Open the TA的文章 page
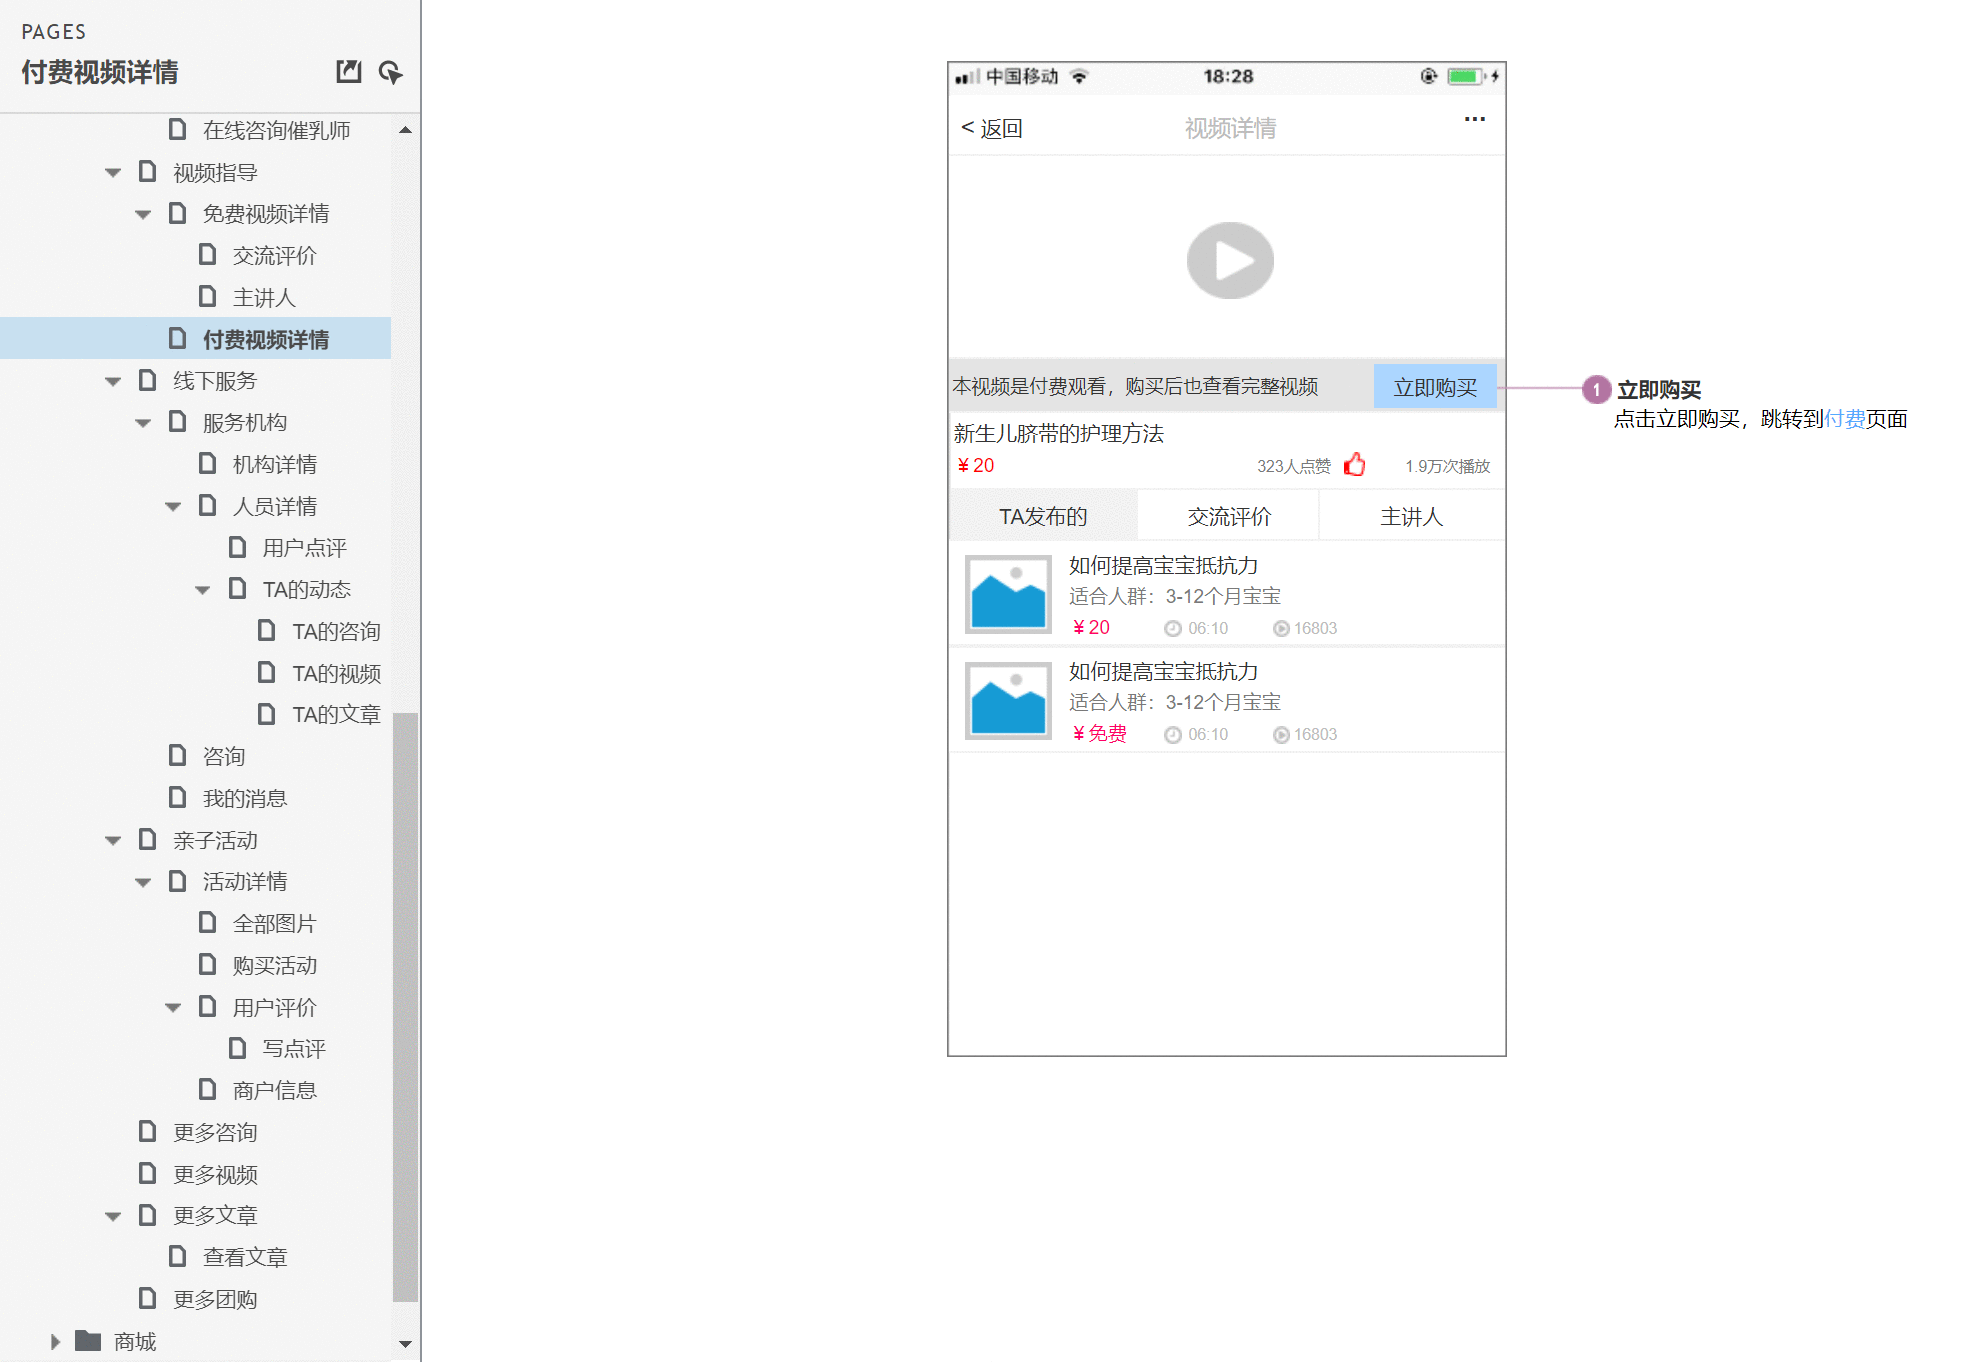The height and width of the screenshot is (1362, 1970). [x=336, y=714]
